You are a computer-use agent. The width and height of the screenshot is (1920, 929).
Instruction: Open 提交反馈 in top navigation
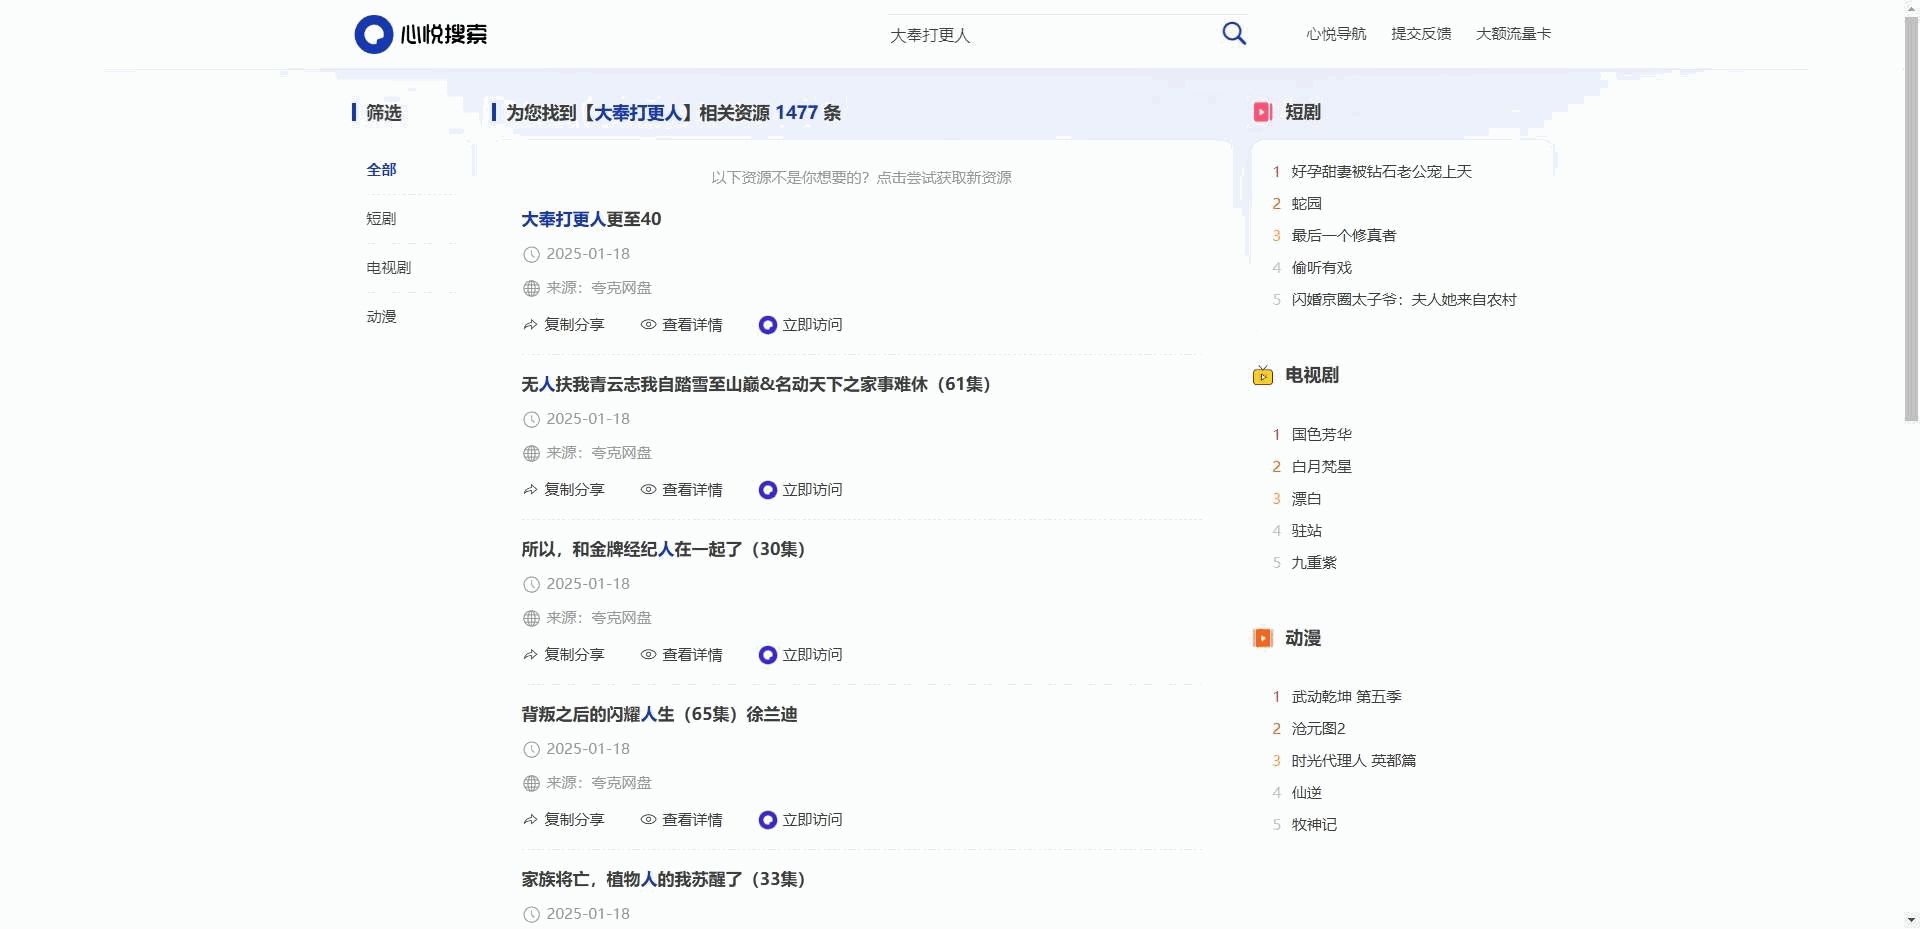pos(1420,34)
